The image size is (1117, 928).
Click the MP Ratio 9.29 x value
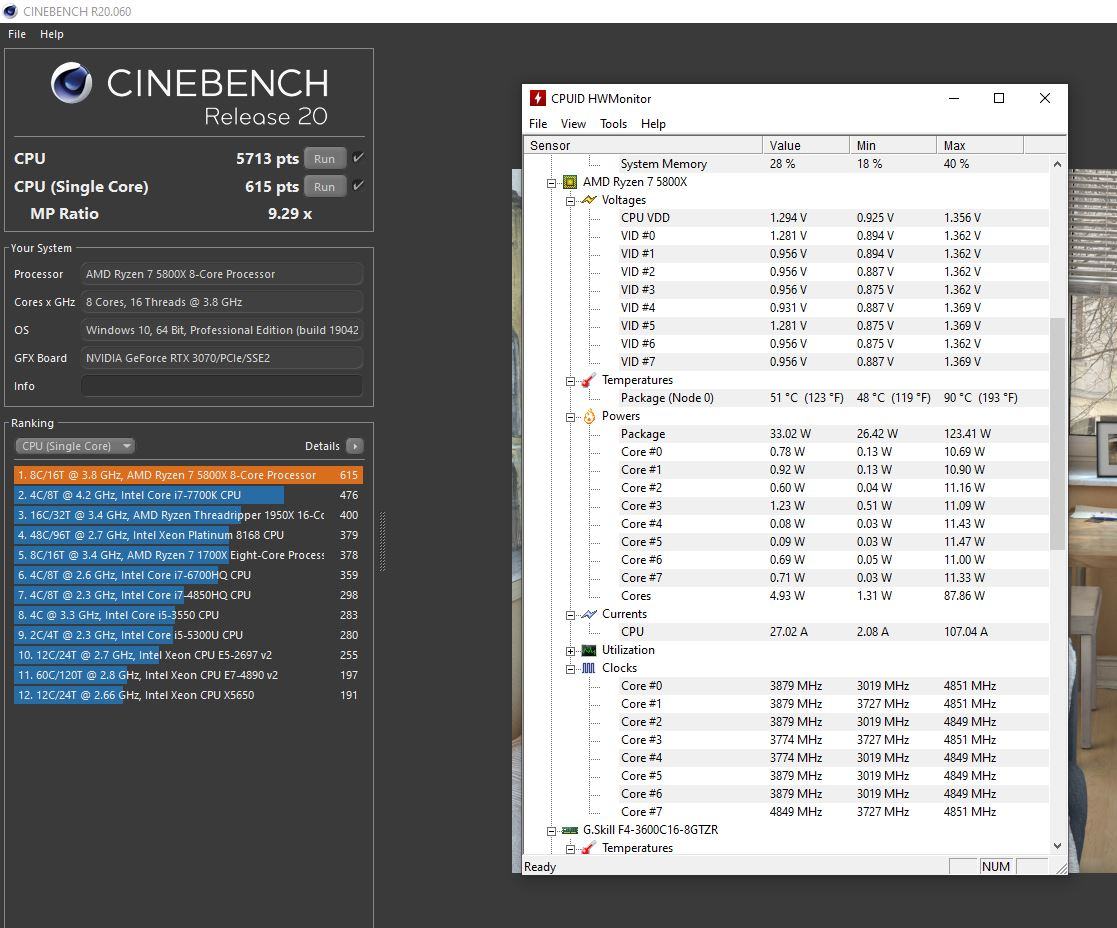(289, 214)
